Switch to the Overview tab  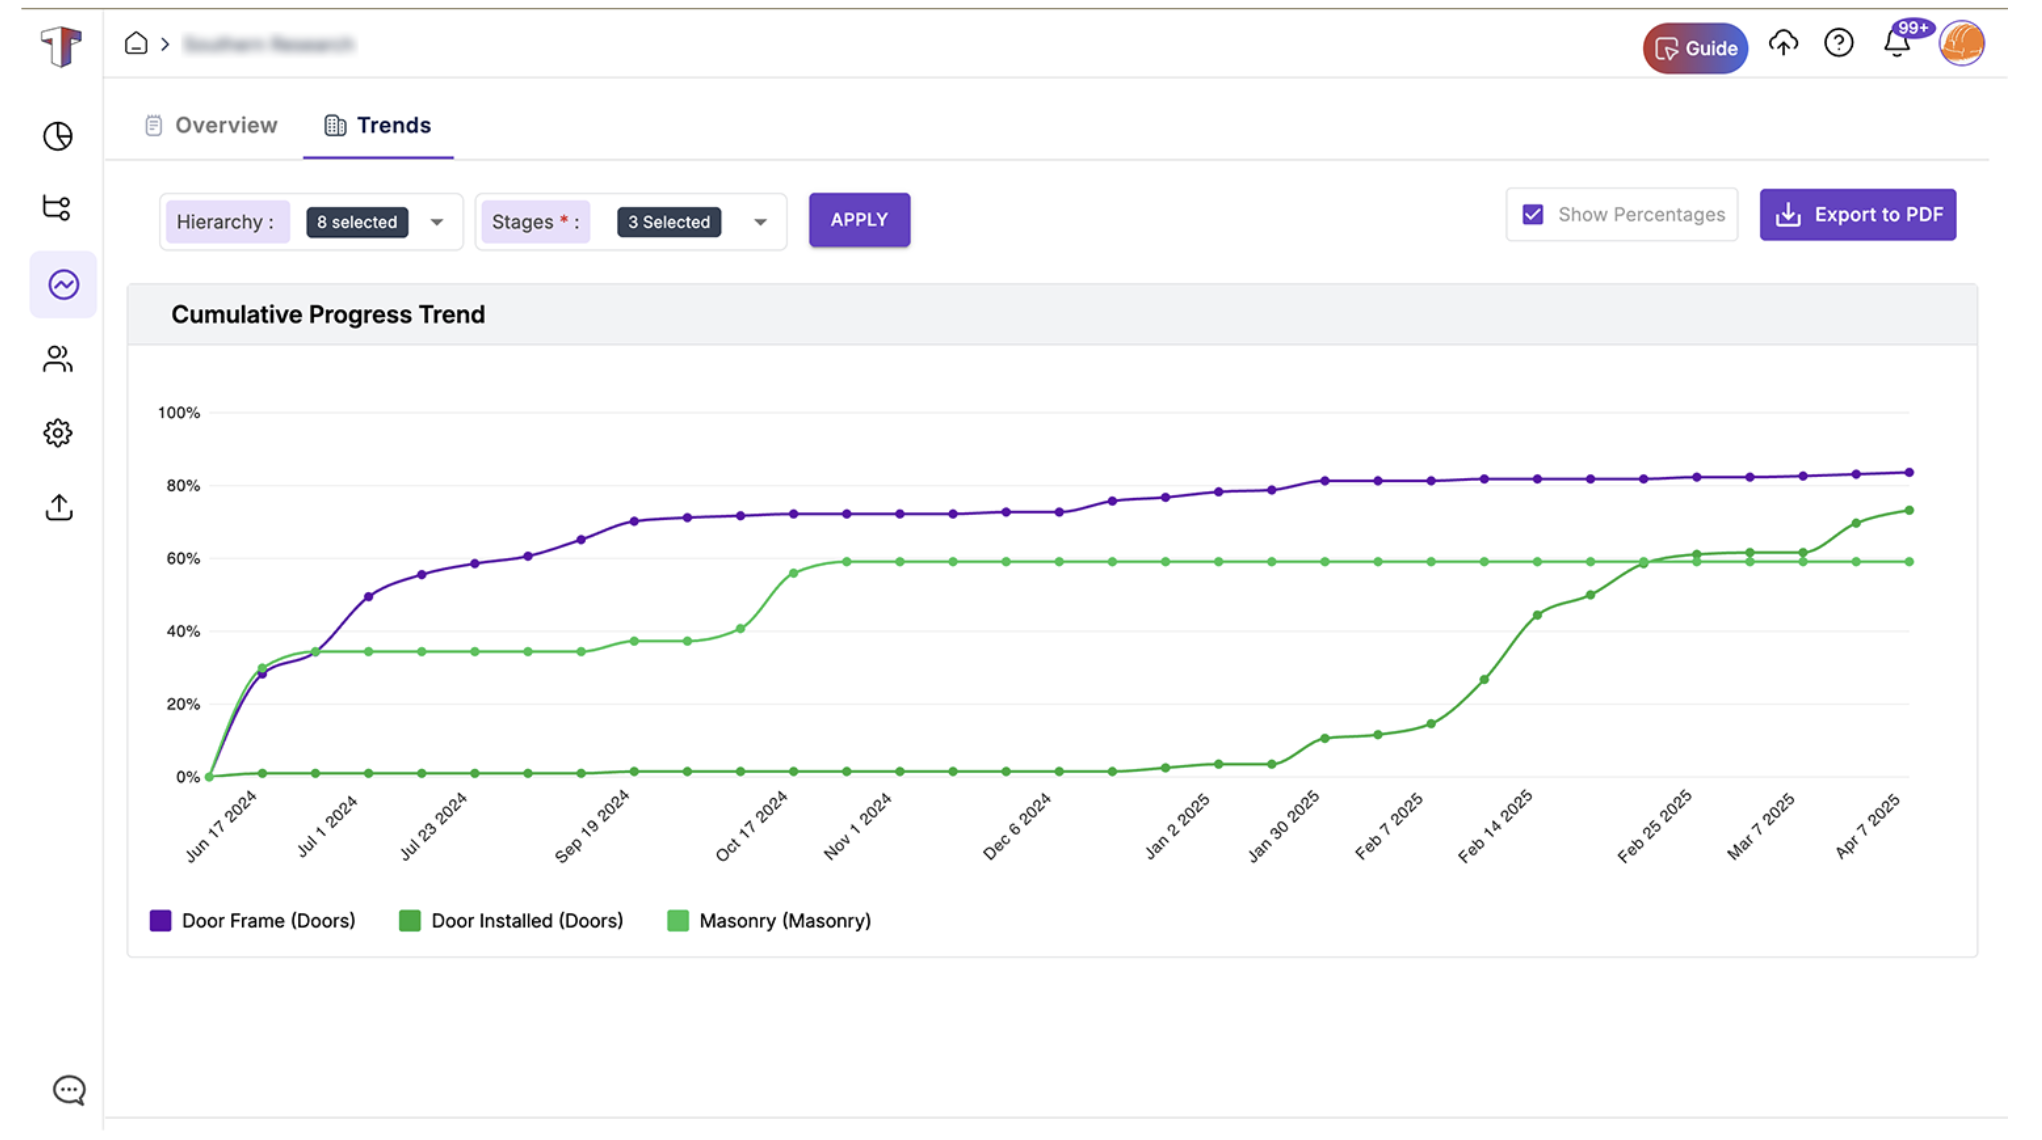211,126
